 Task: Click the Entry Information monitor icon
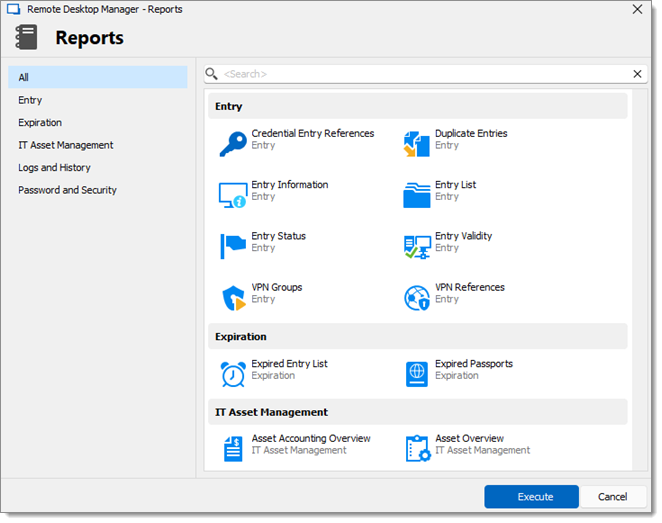233,195
